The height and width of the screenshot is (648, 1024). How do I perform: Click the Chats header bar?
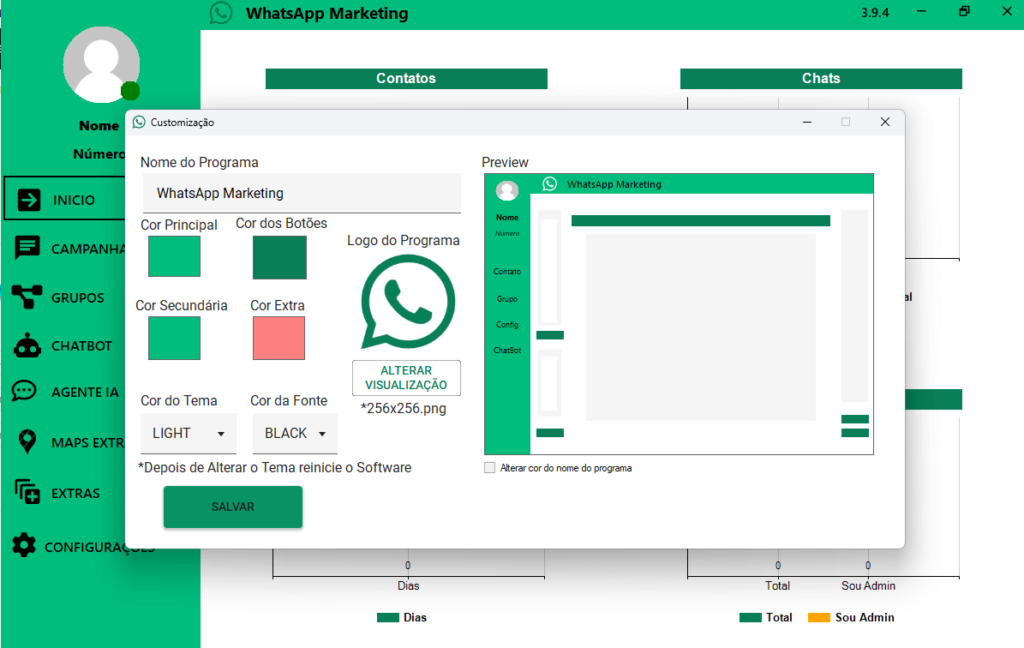(821, 78)
